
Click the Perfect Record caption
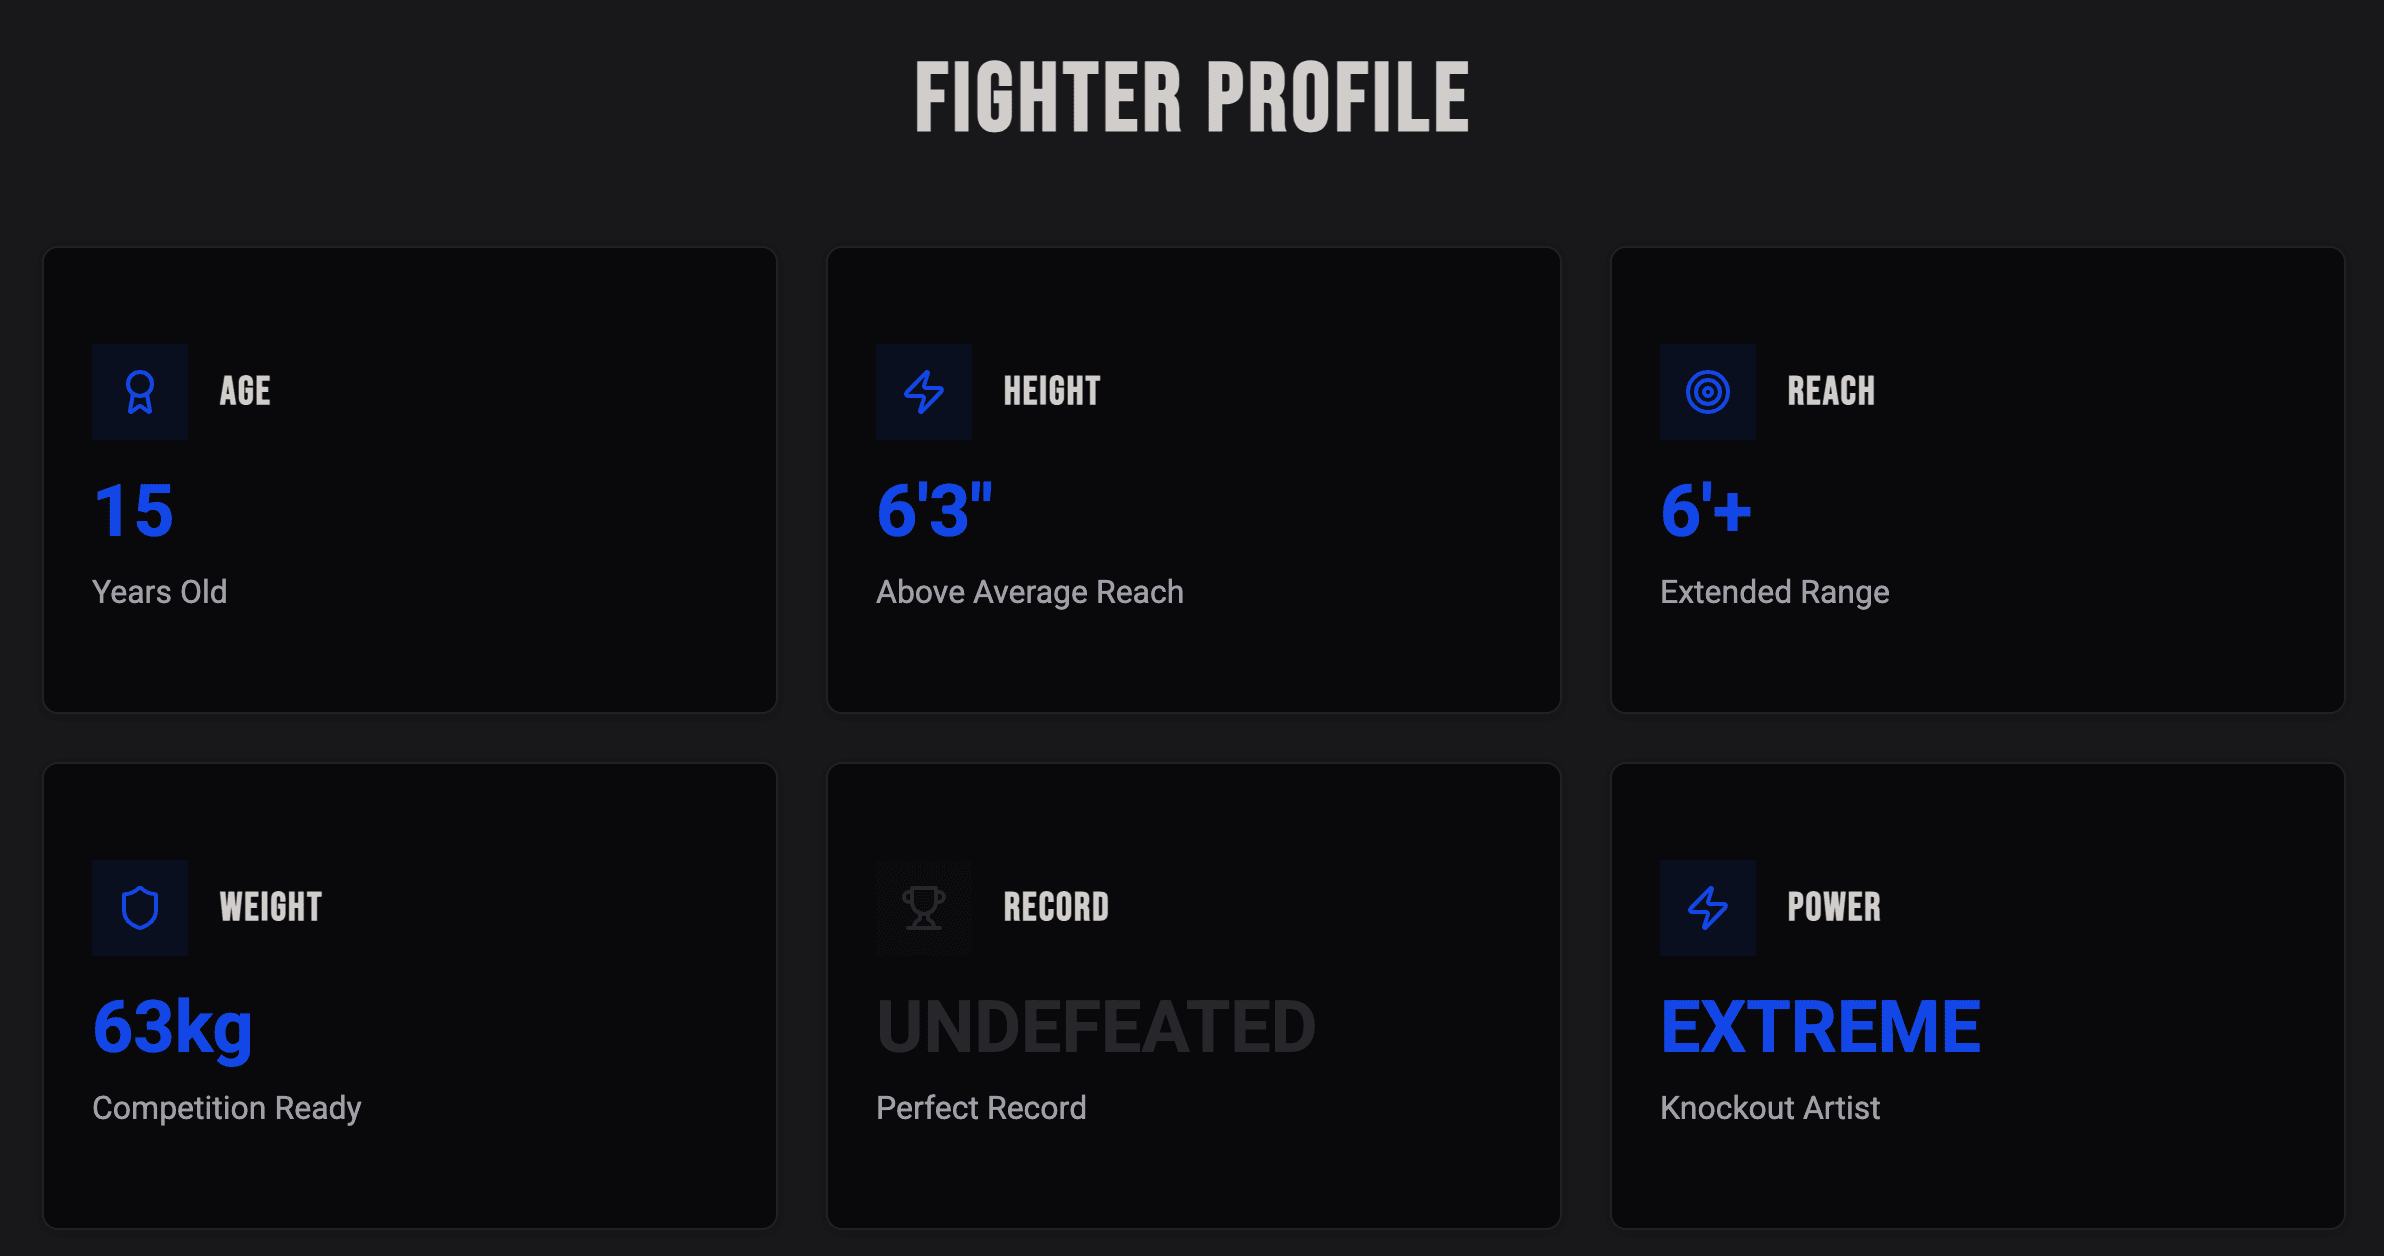point(981,1108)
